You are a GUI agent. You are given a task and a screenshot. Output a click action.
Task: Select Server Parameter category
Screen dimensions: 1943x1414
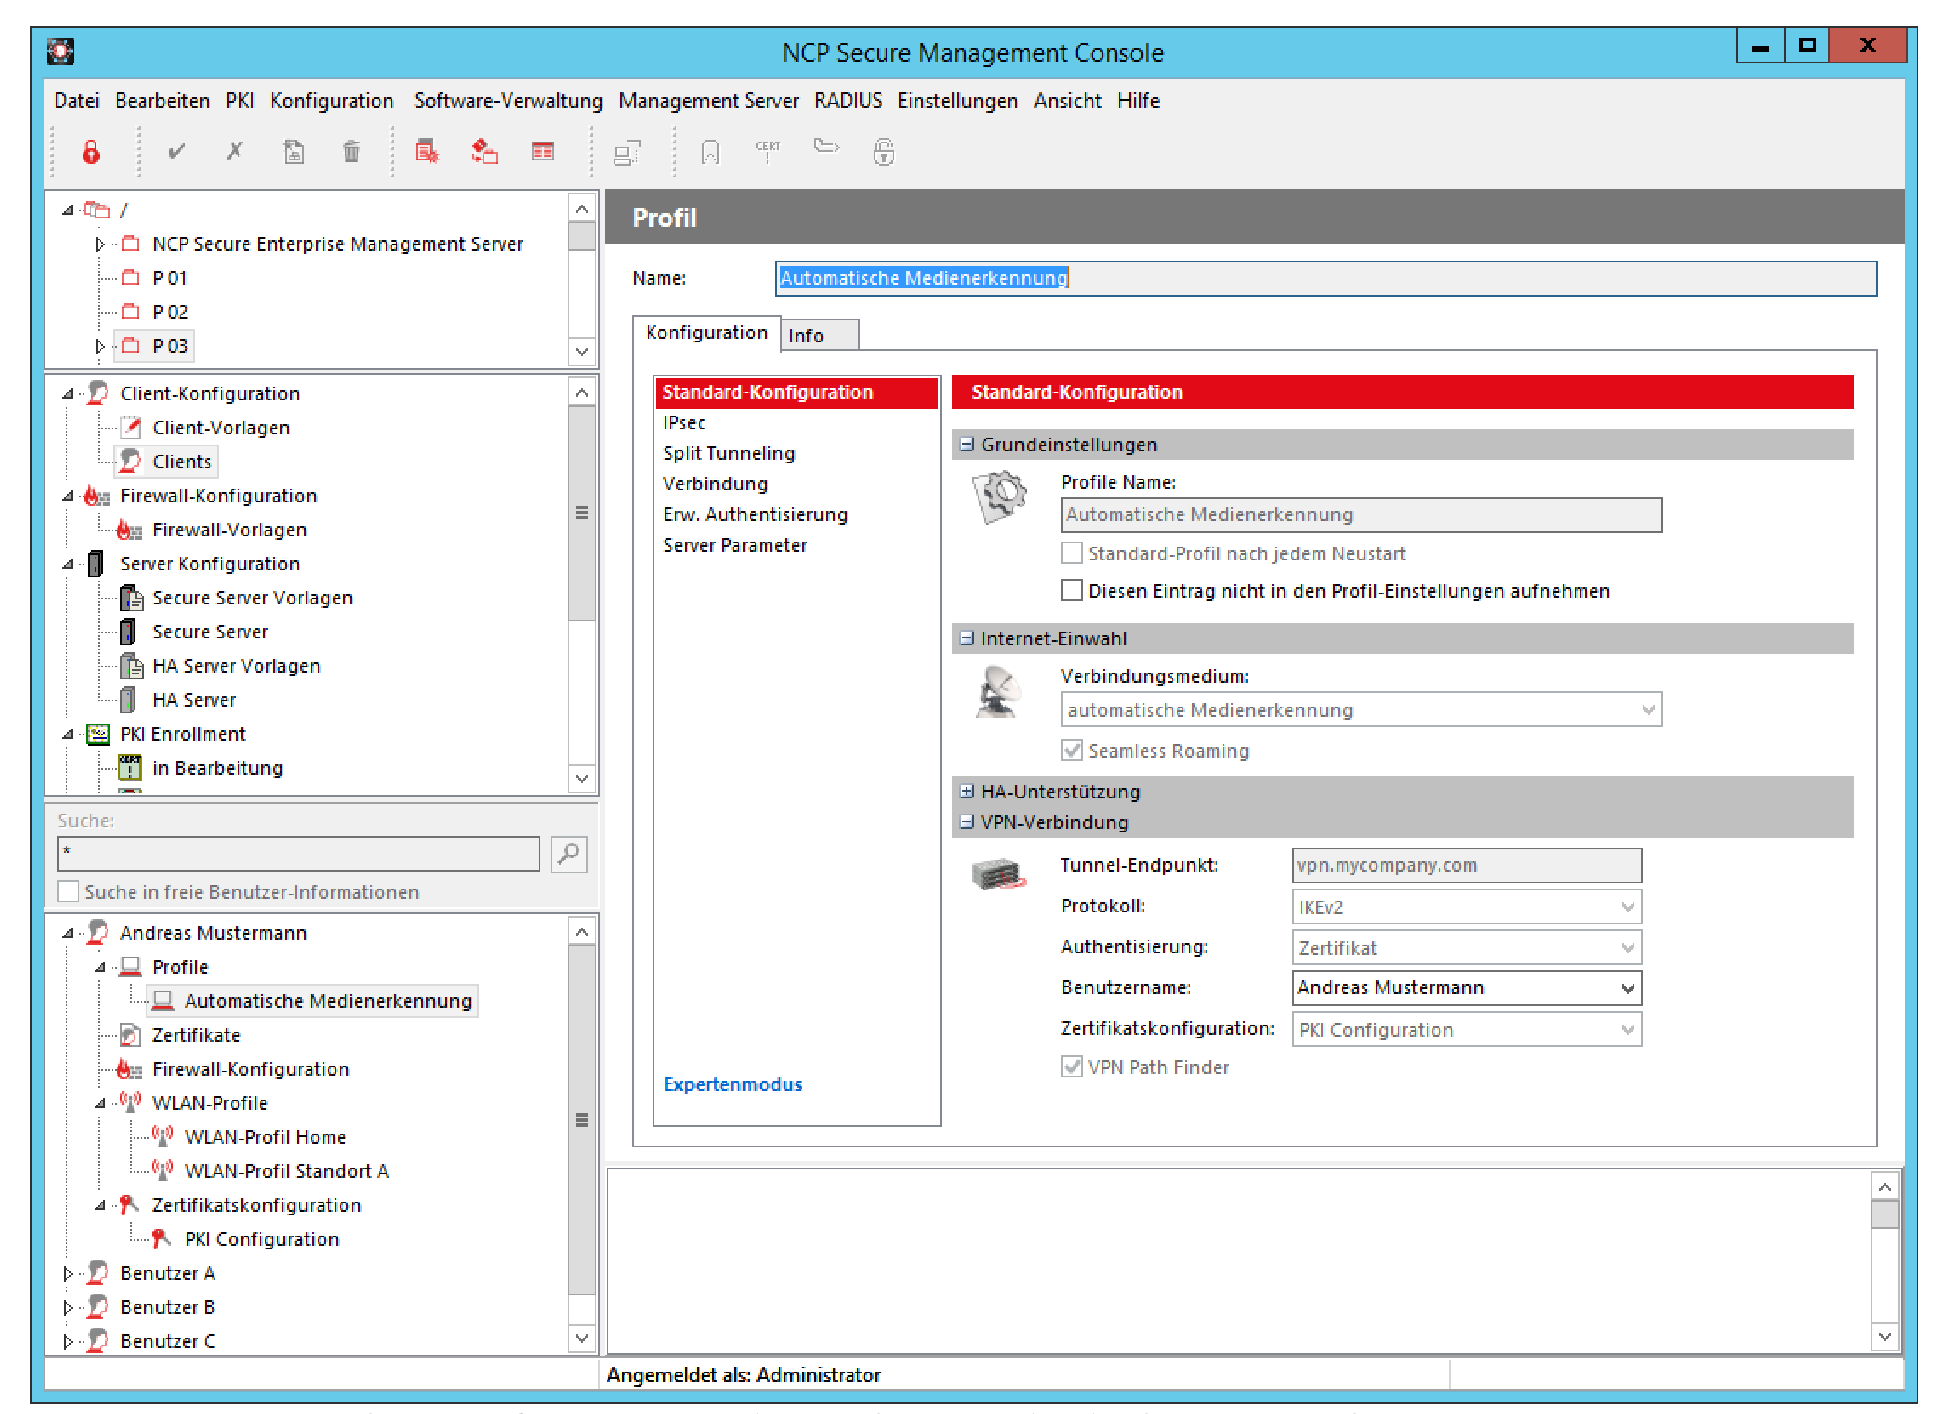point(734,546)
